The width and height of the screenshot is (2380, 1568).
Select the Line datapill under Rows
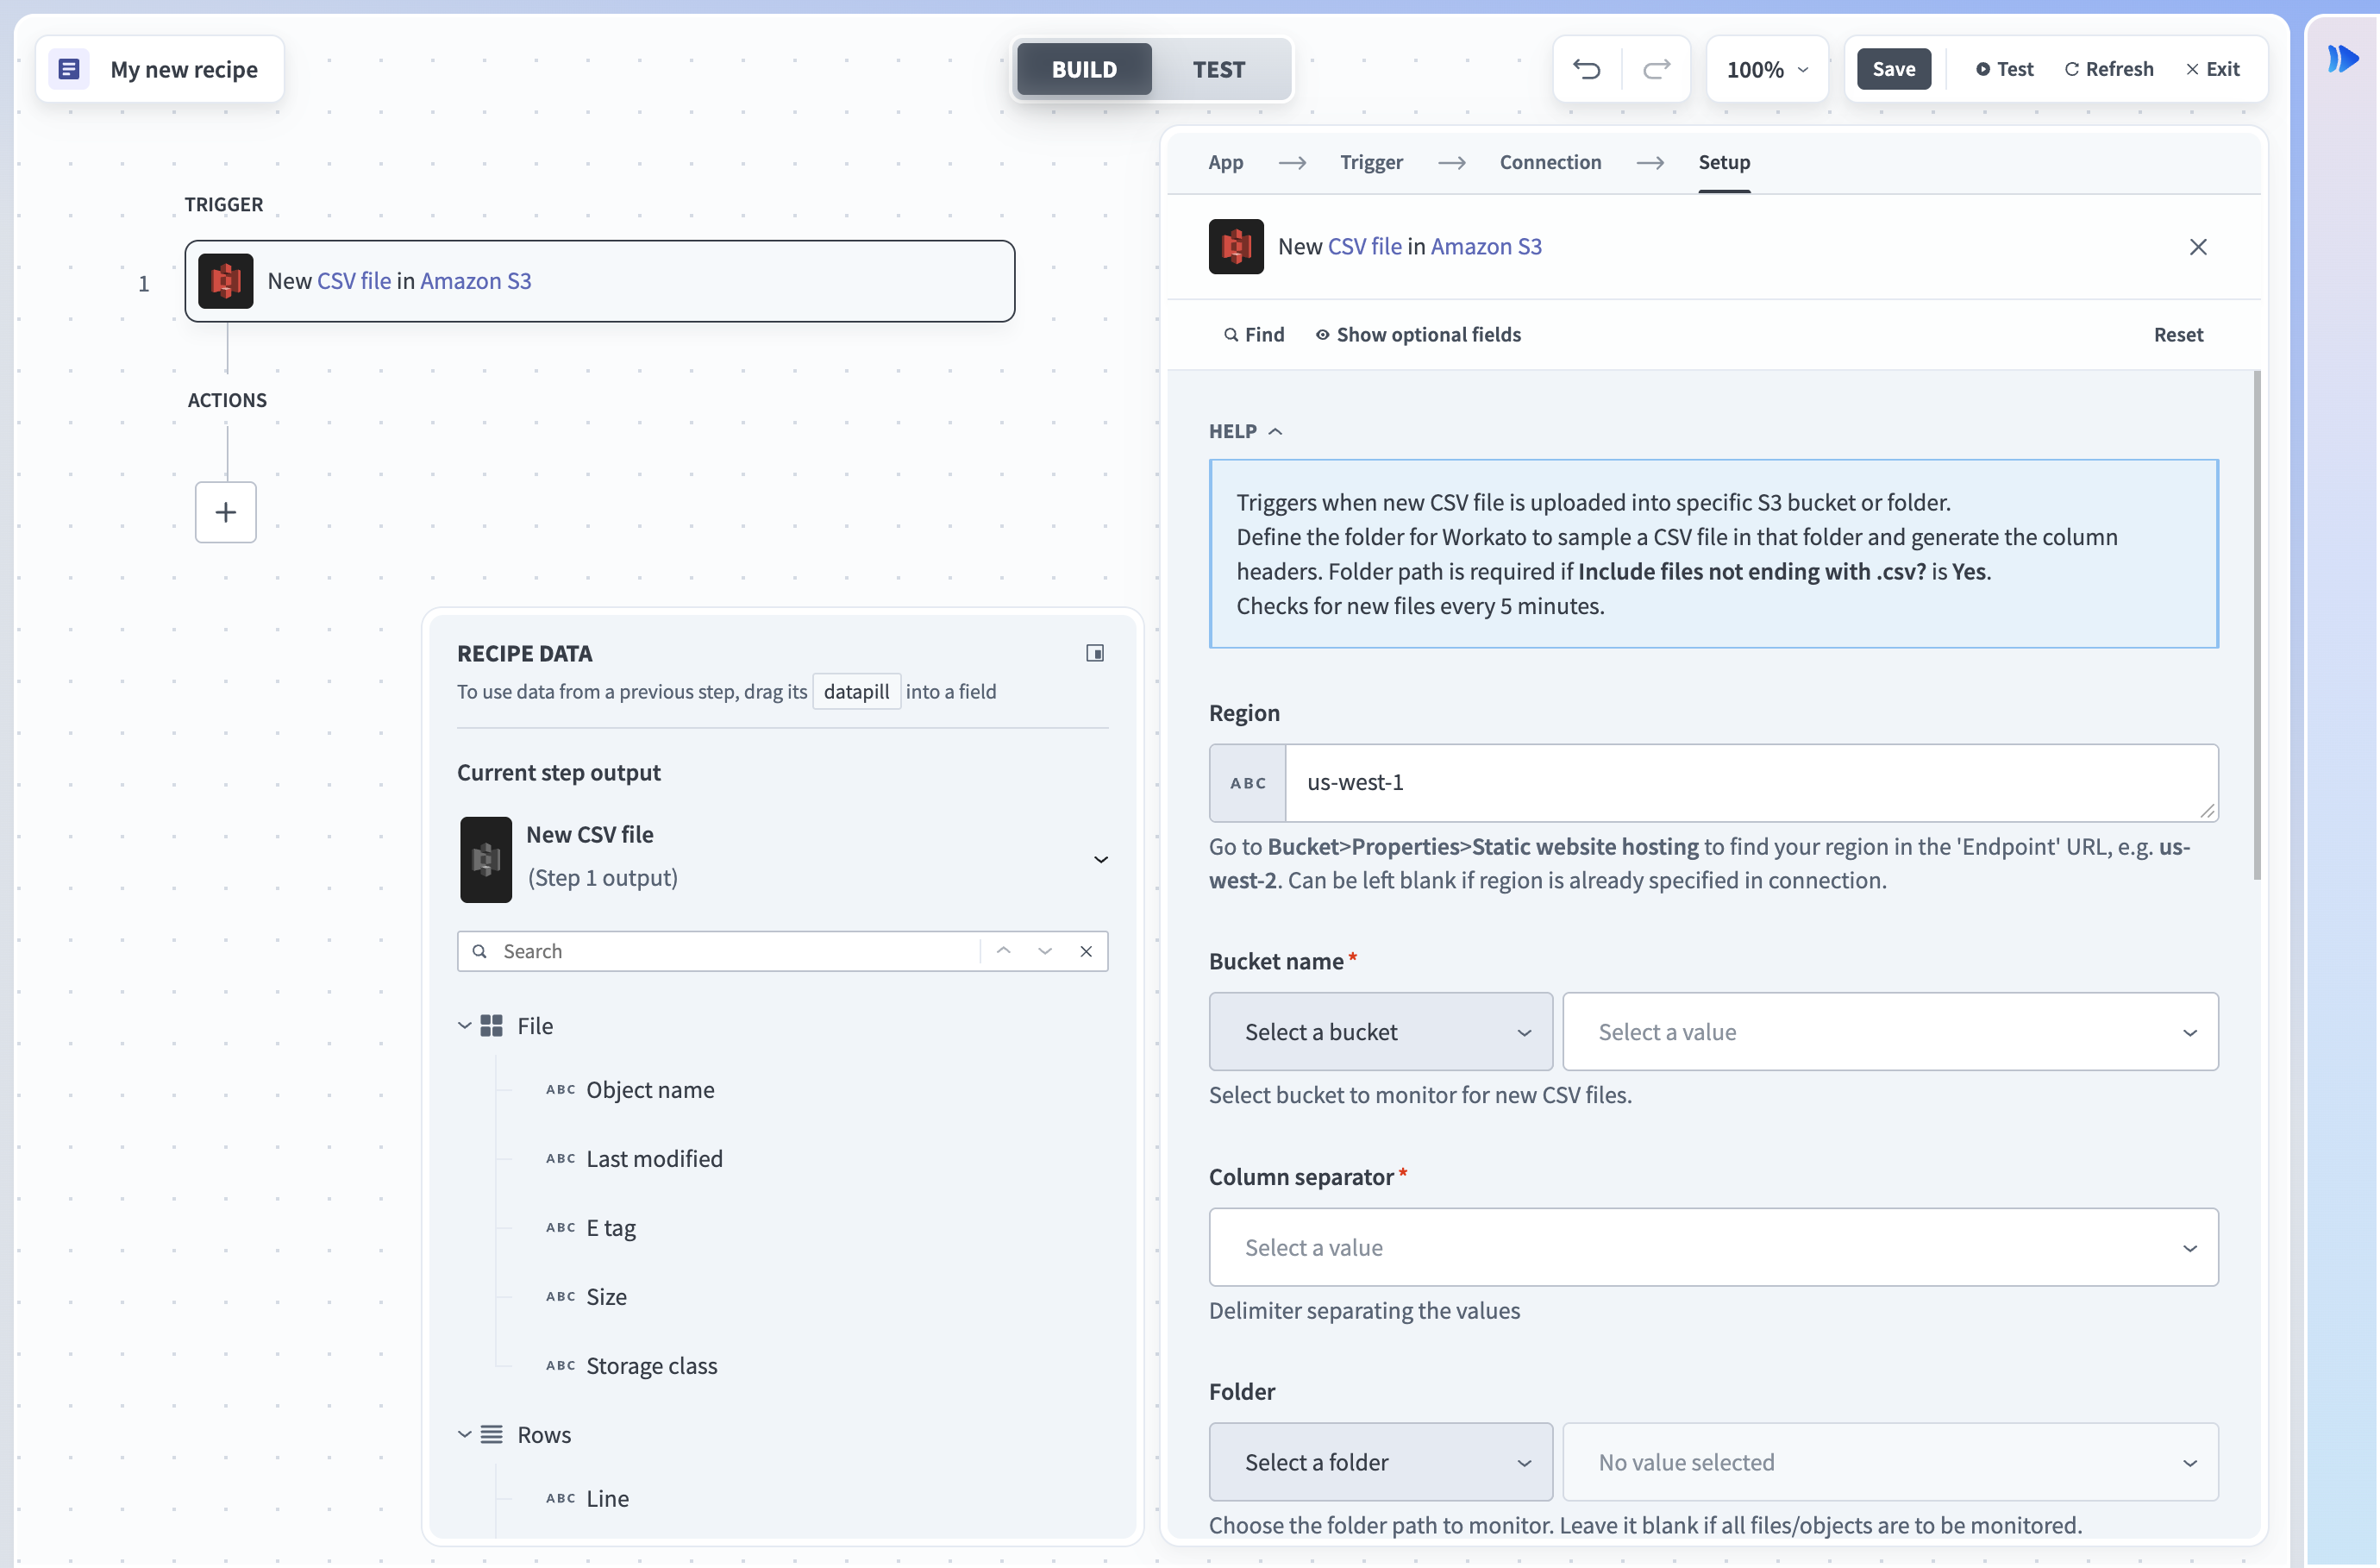click(607, 1499)
